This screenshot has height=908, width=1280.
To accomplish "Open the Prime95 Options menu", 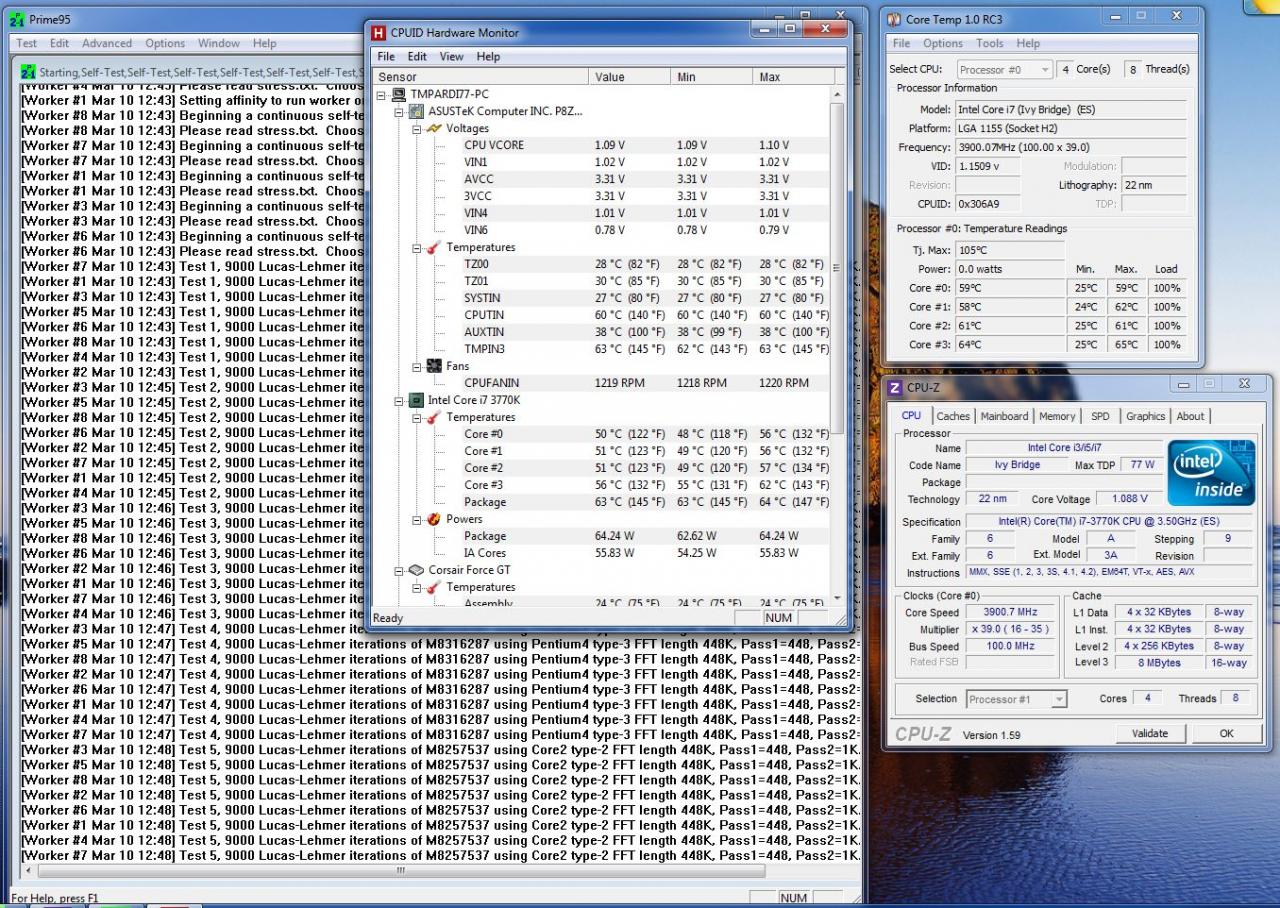I will (165, 43).
